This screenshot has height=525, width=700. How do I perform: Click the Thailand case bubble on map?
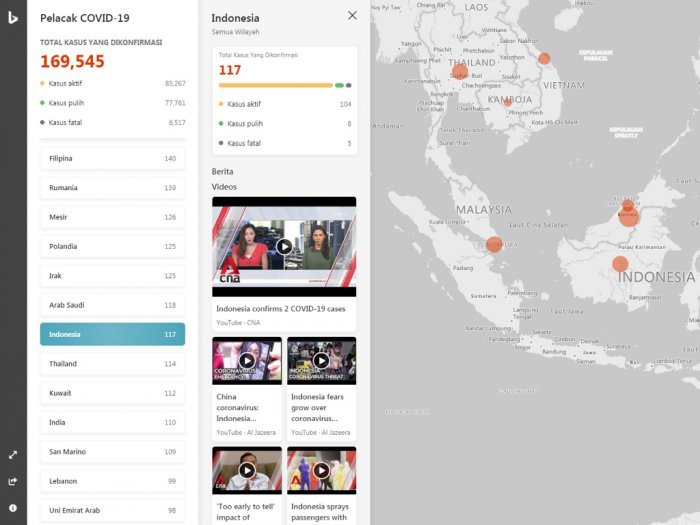tap(459, 71)
